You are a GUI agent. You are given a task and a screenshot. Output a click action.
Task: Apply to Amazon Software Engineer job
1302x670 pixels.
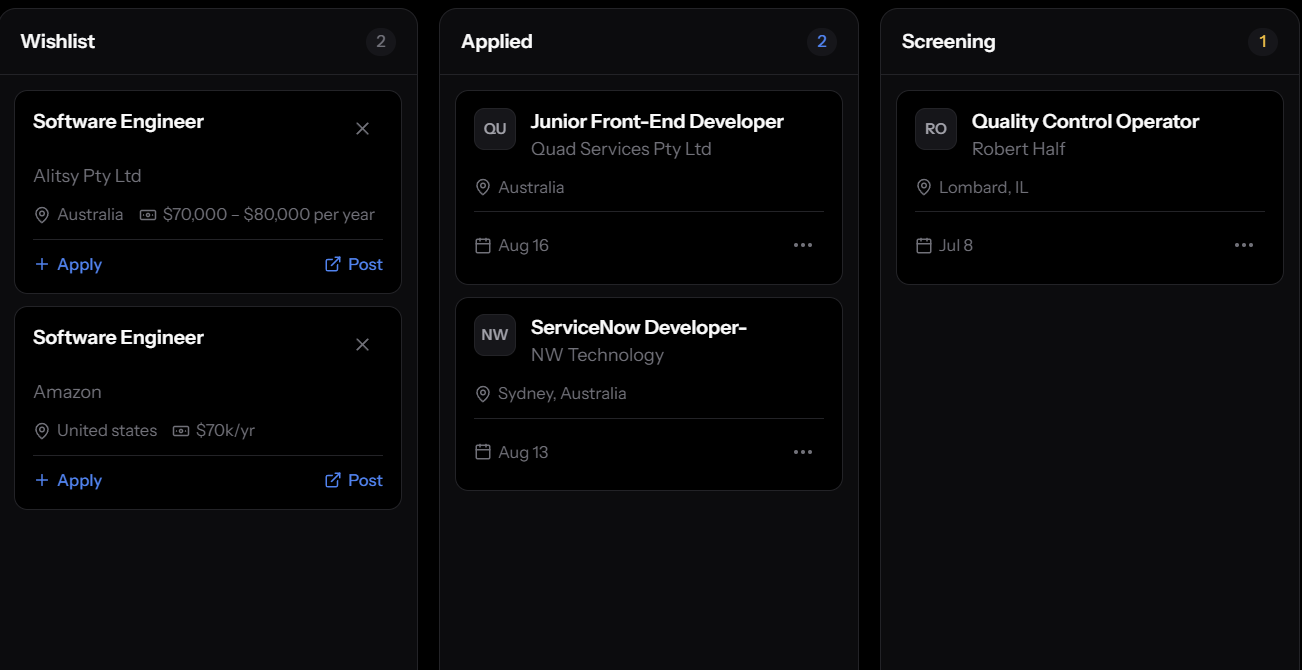tap(68, 481)
